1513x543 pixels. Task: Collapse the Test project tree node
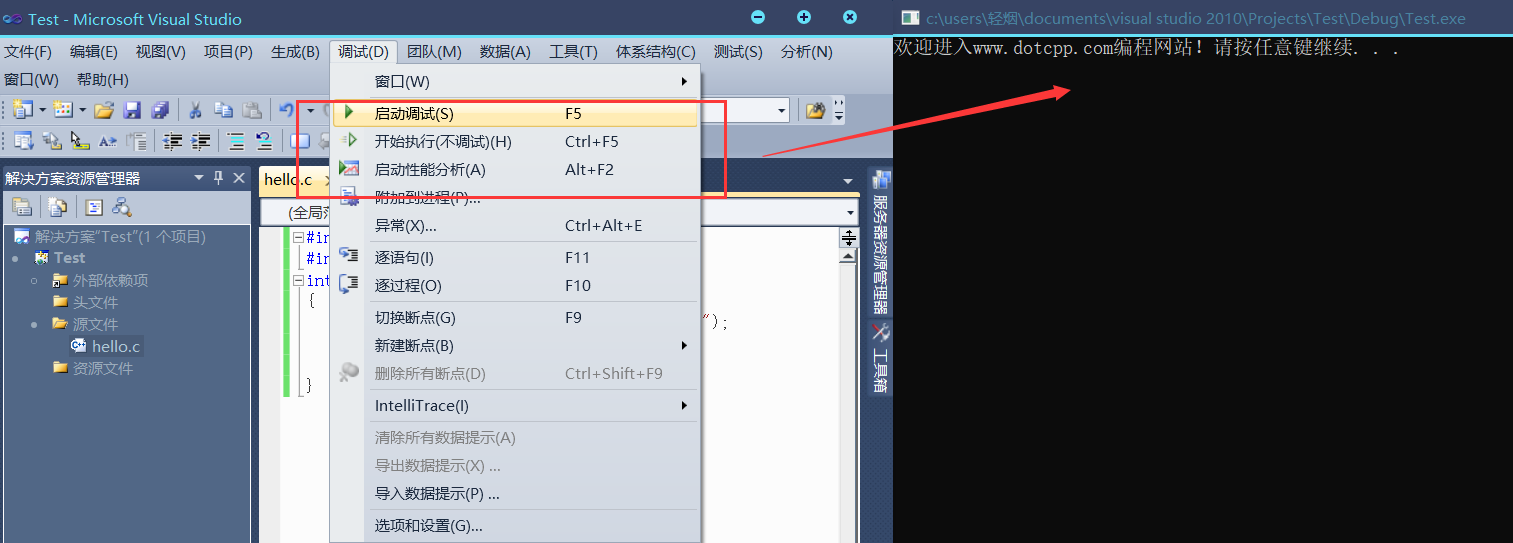coord(15,258)
